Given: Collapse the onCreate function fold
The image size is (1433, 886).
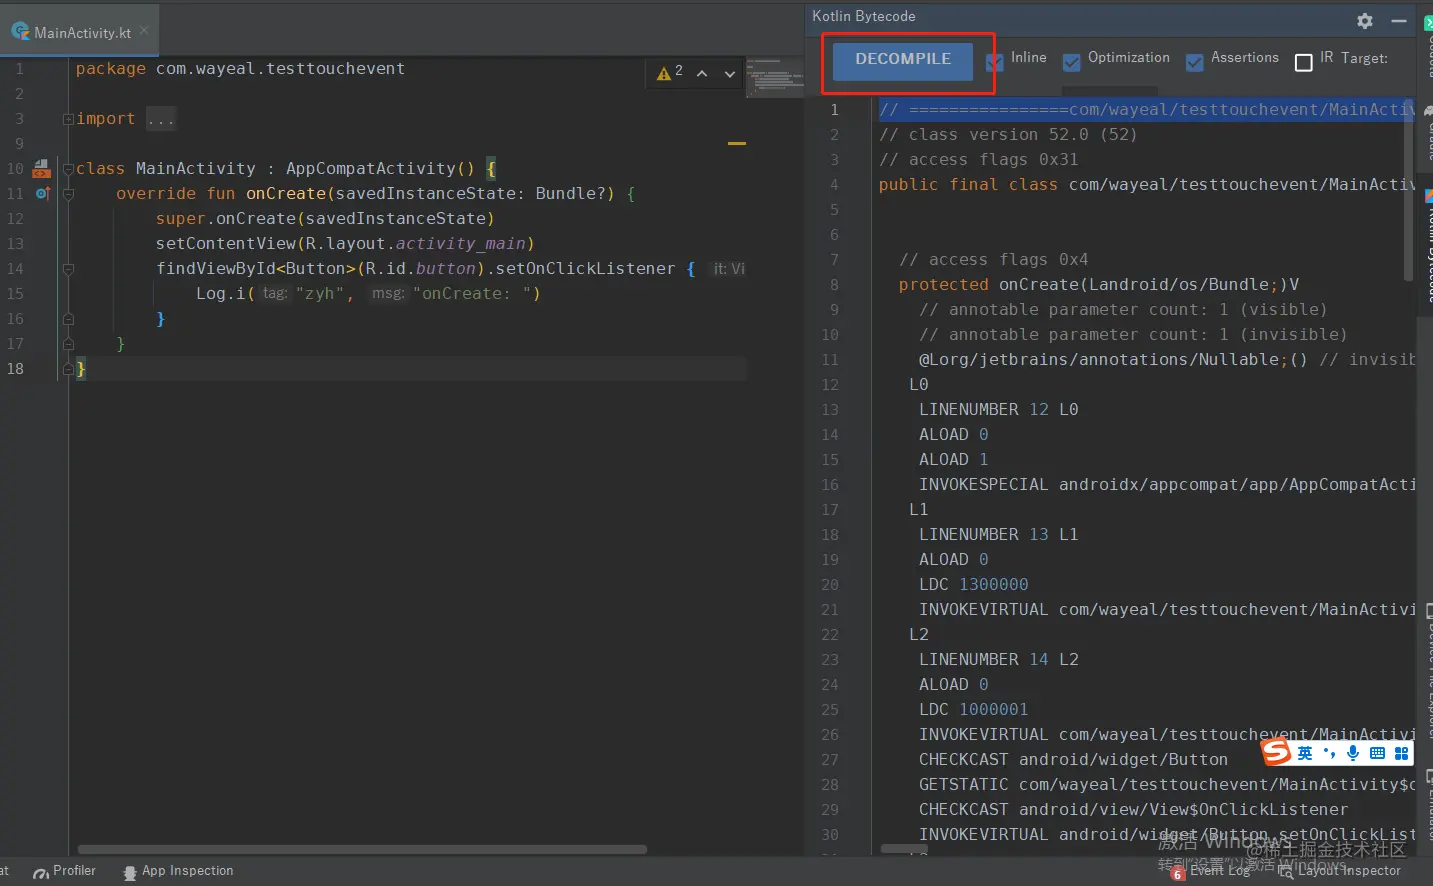Looking at the screenshot, I should (x=68, y=194).
